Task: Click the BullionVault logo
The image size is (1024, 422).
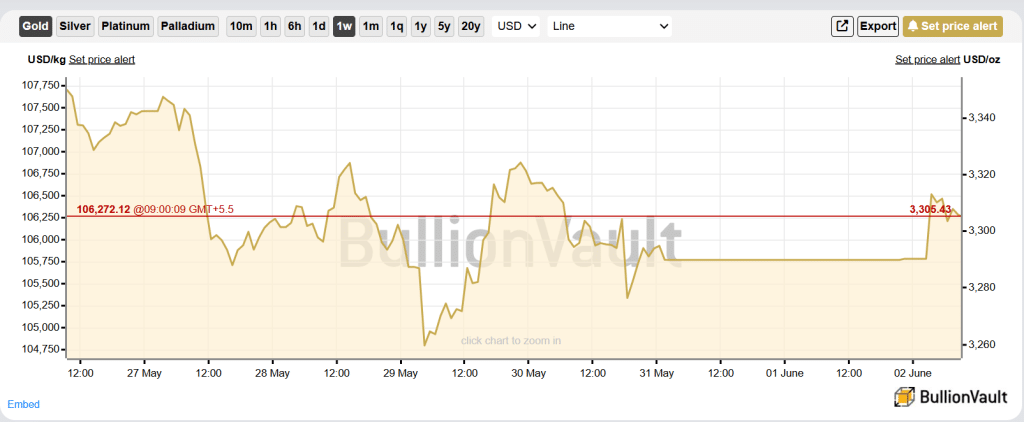Action: 950,397
